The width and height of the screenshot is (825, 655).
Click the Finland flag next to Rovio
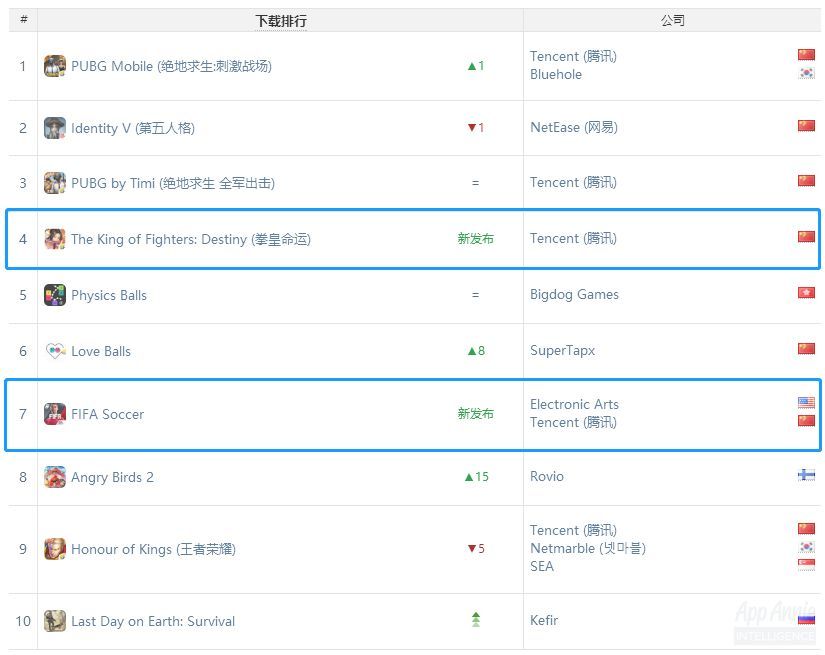coord(806,475)
